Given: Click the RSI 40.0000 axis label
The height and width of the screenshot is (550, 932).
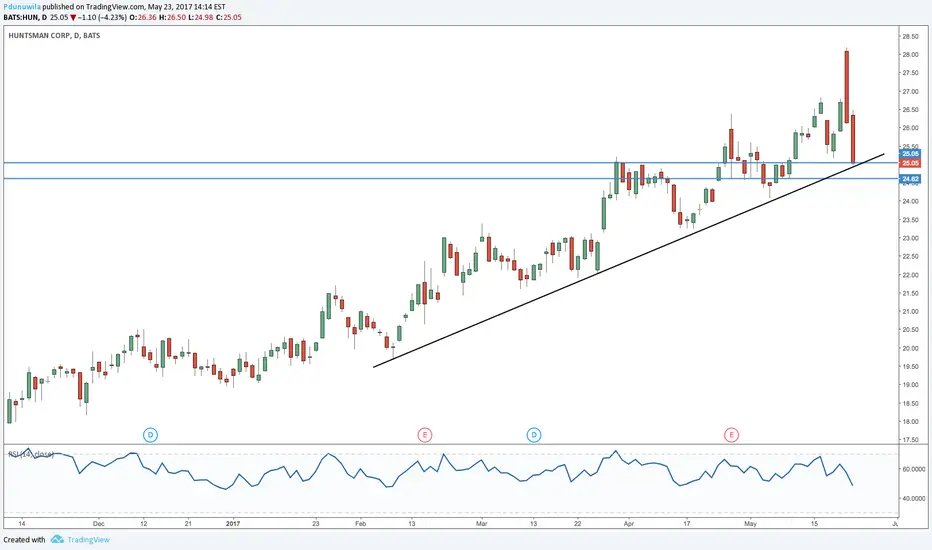Looking at the screenshot, I should tap(914, 498).
